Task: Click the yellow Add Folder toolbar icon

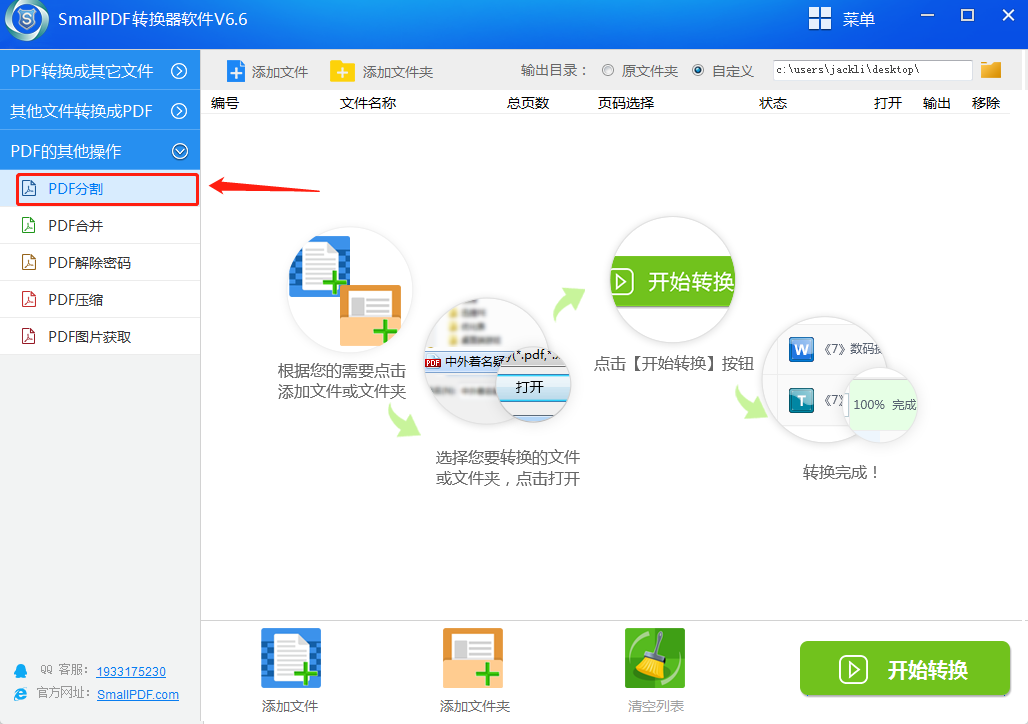Action: coord(342,71)
